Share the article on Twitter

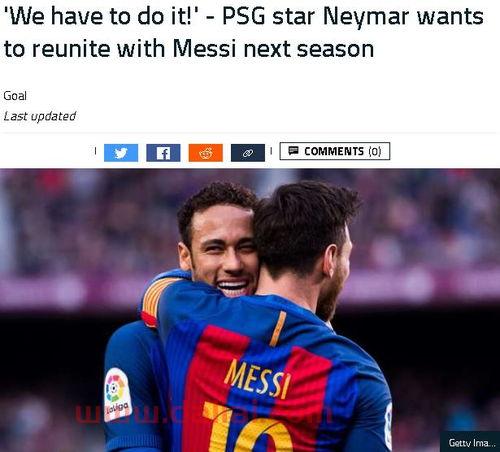click(x=121, y=153)
